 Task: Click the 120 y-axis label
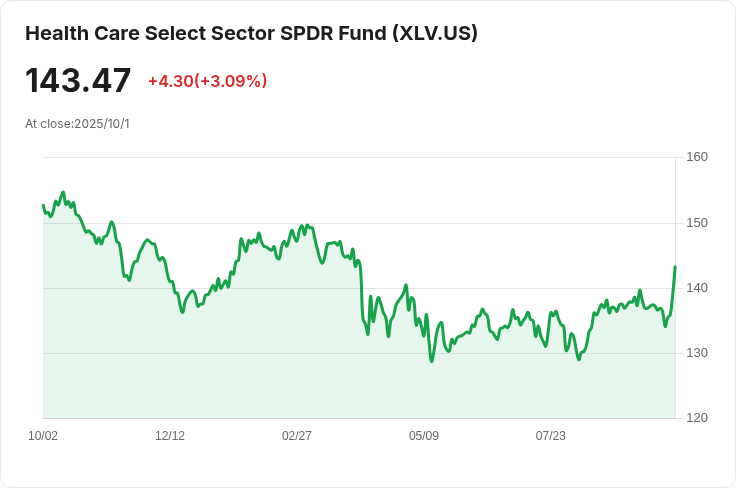[x=697, y=418]
